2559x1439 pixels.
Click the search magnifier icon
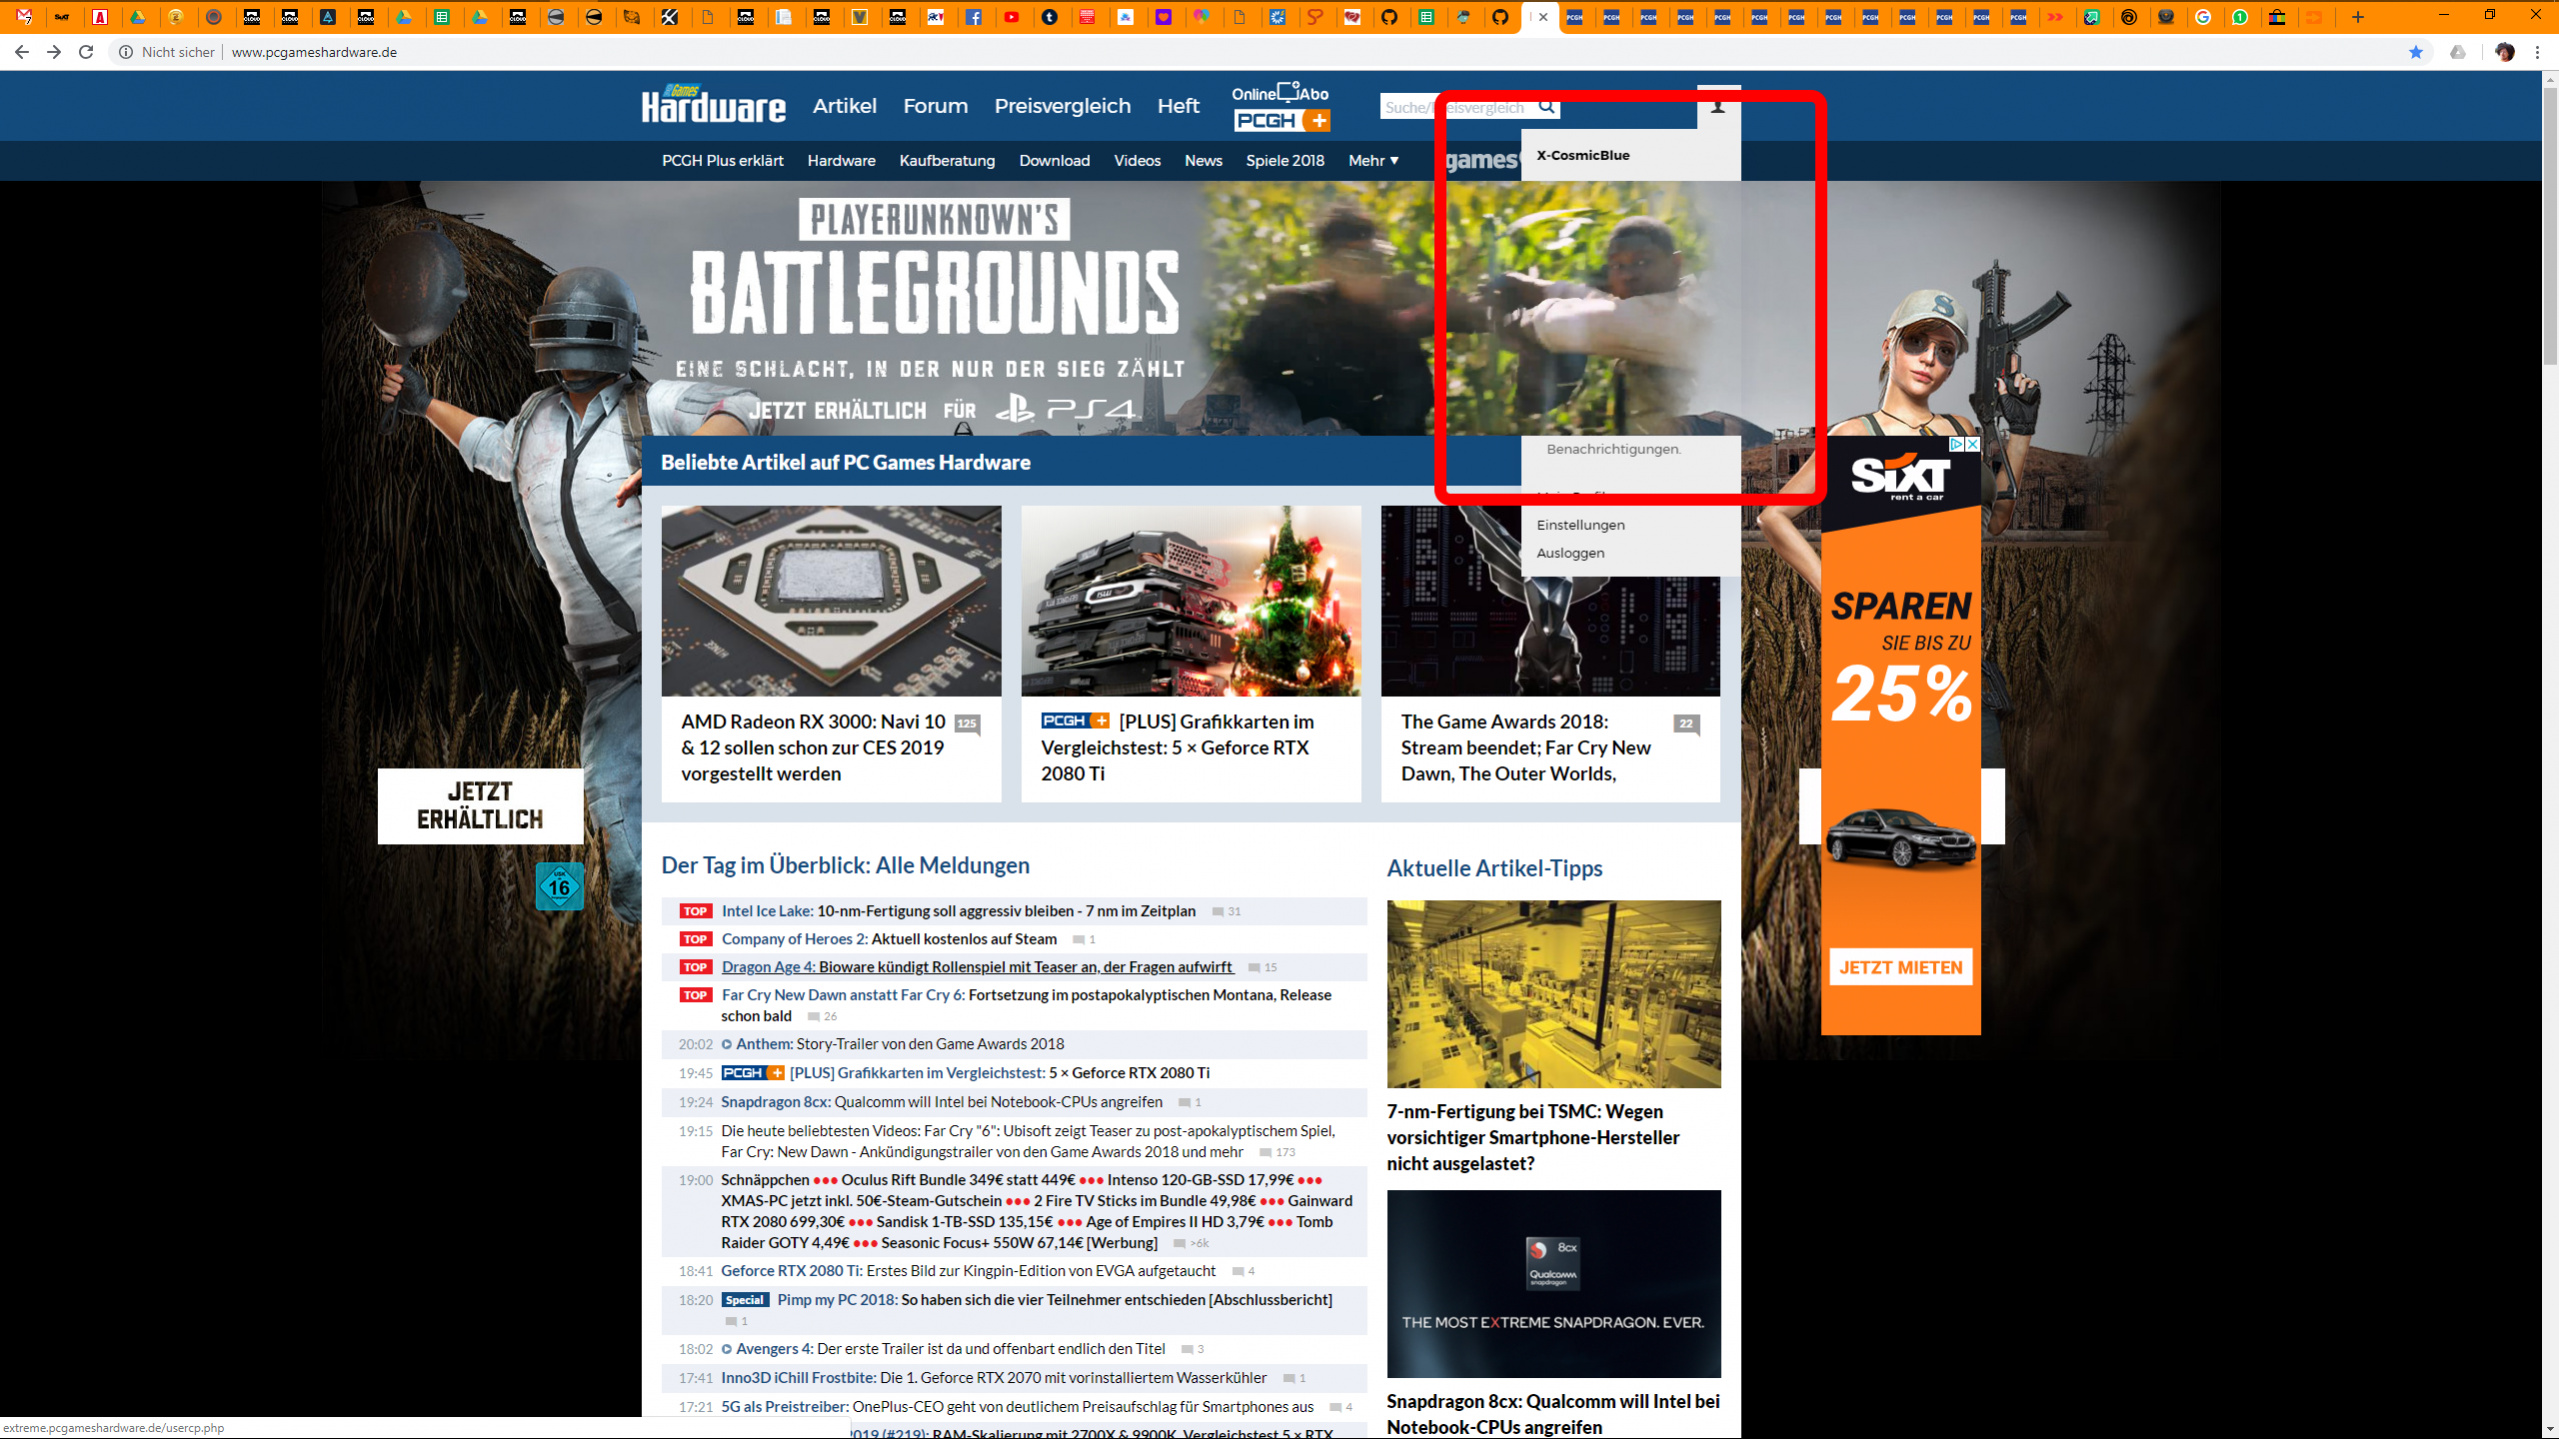click(x=1547, y=107)
